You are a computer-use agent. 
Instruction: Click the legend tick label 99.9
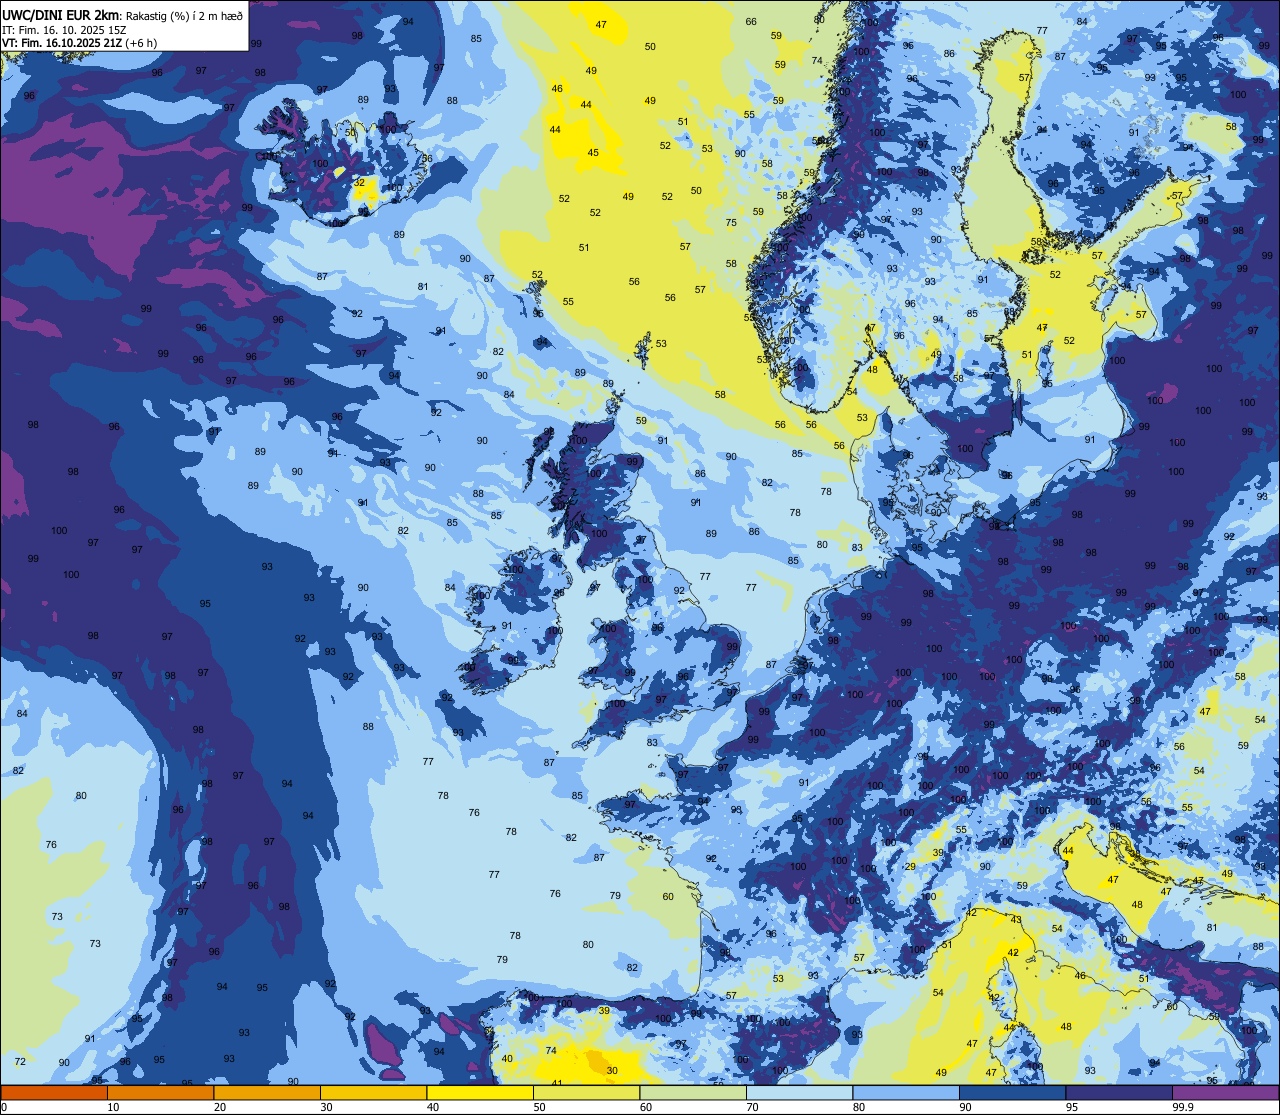(1183, 1107)
